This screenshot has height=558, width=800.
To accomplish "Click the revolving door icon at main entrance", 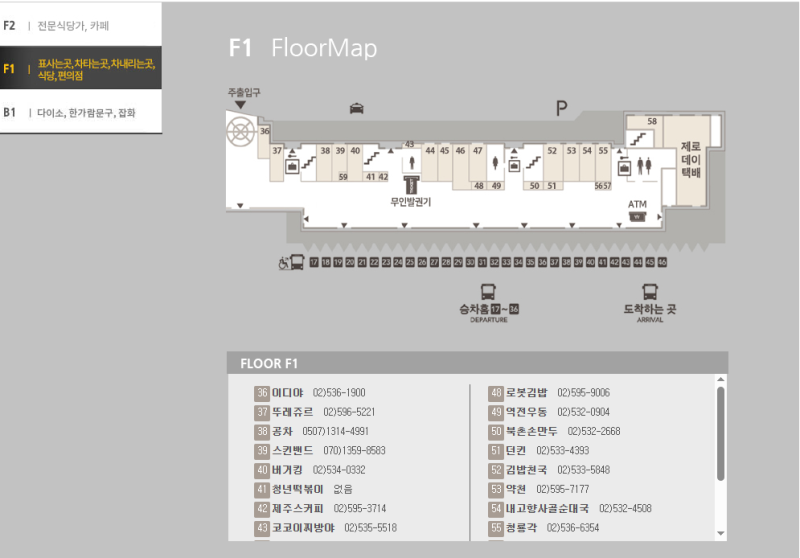I will [x=241, y=132].
